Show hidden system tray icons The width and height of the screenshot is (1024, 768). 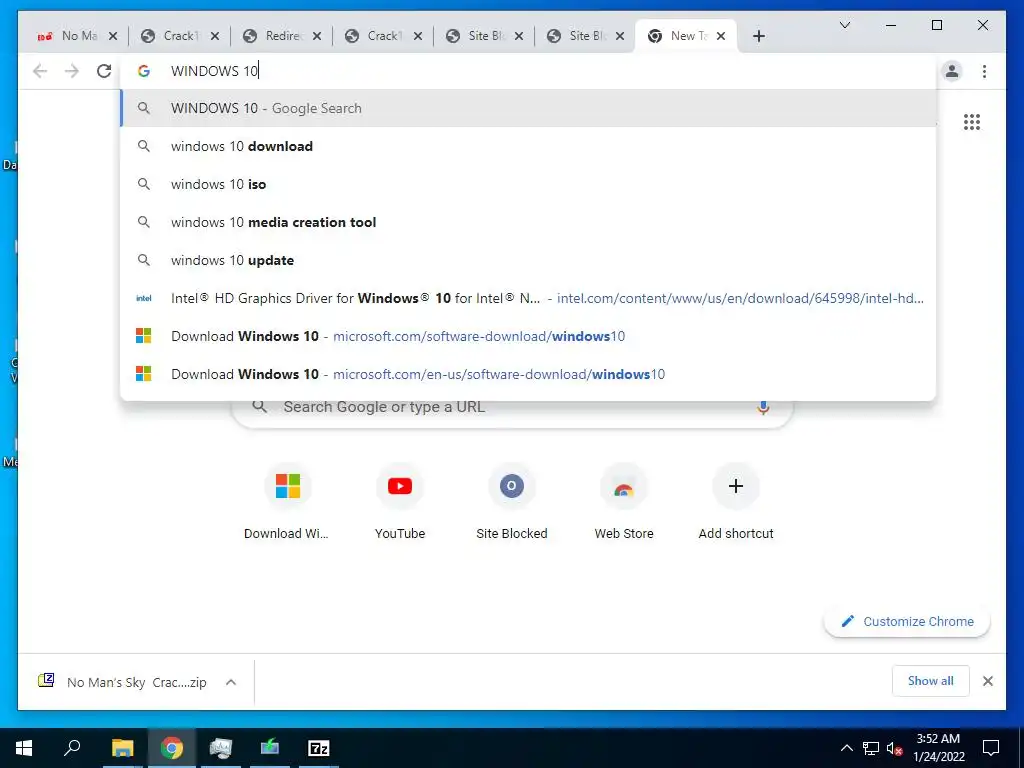click(x=846, y=748)
